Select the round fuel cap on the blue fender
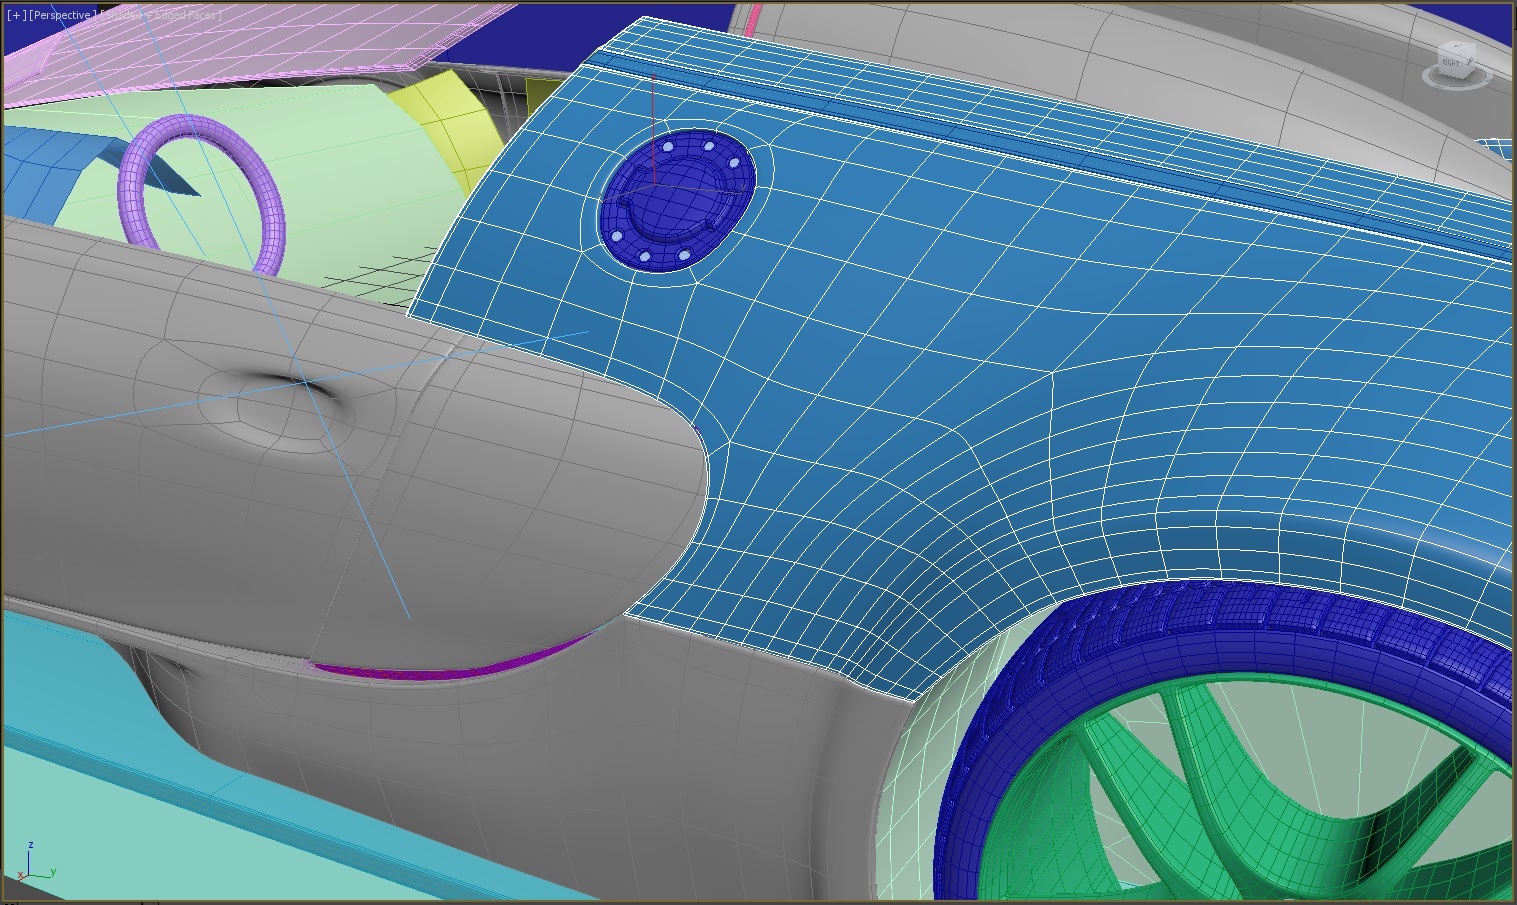Image resolution: width=1517 pixels, height=905 pixels. click(x=676, y=201)
